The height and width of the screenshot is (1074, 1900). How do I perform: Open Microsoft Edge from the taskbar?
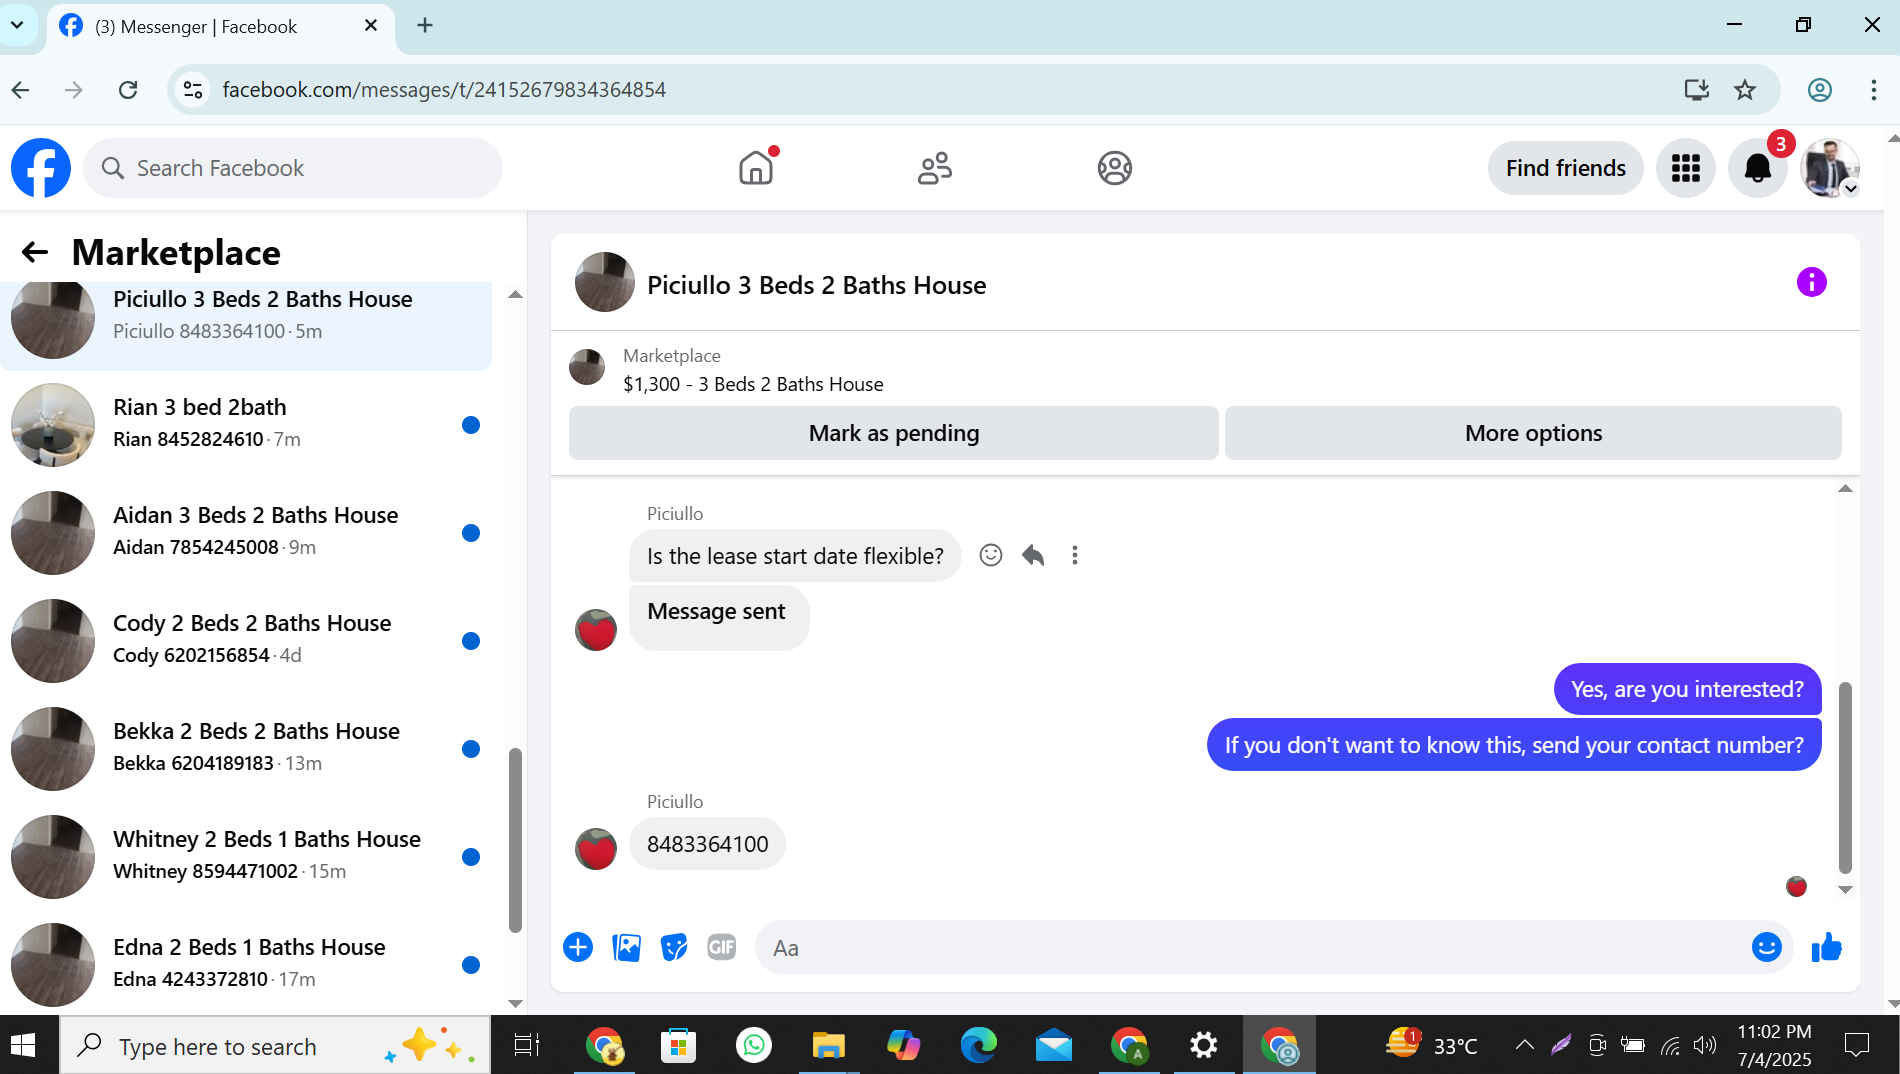979,1046
